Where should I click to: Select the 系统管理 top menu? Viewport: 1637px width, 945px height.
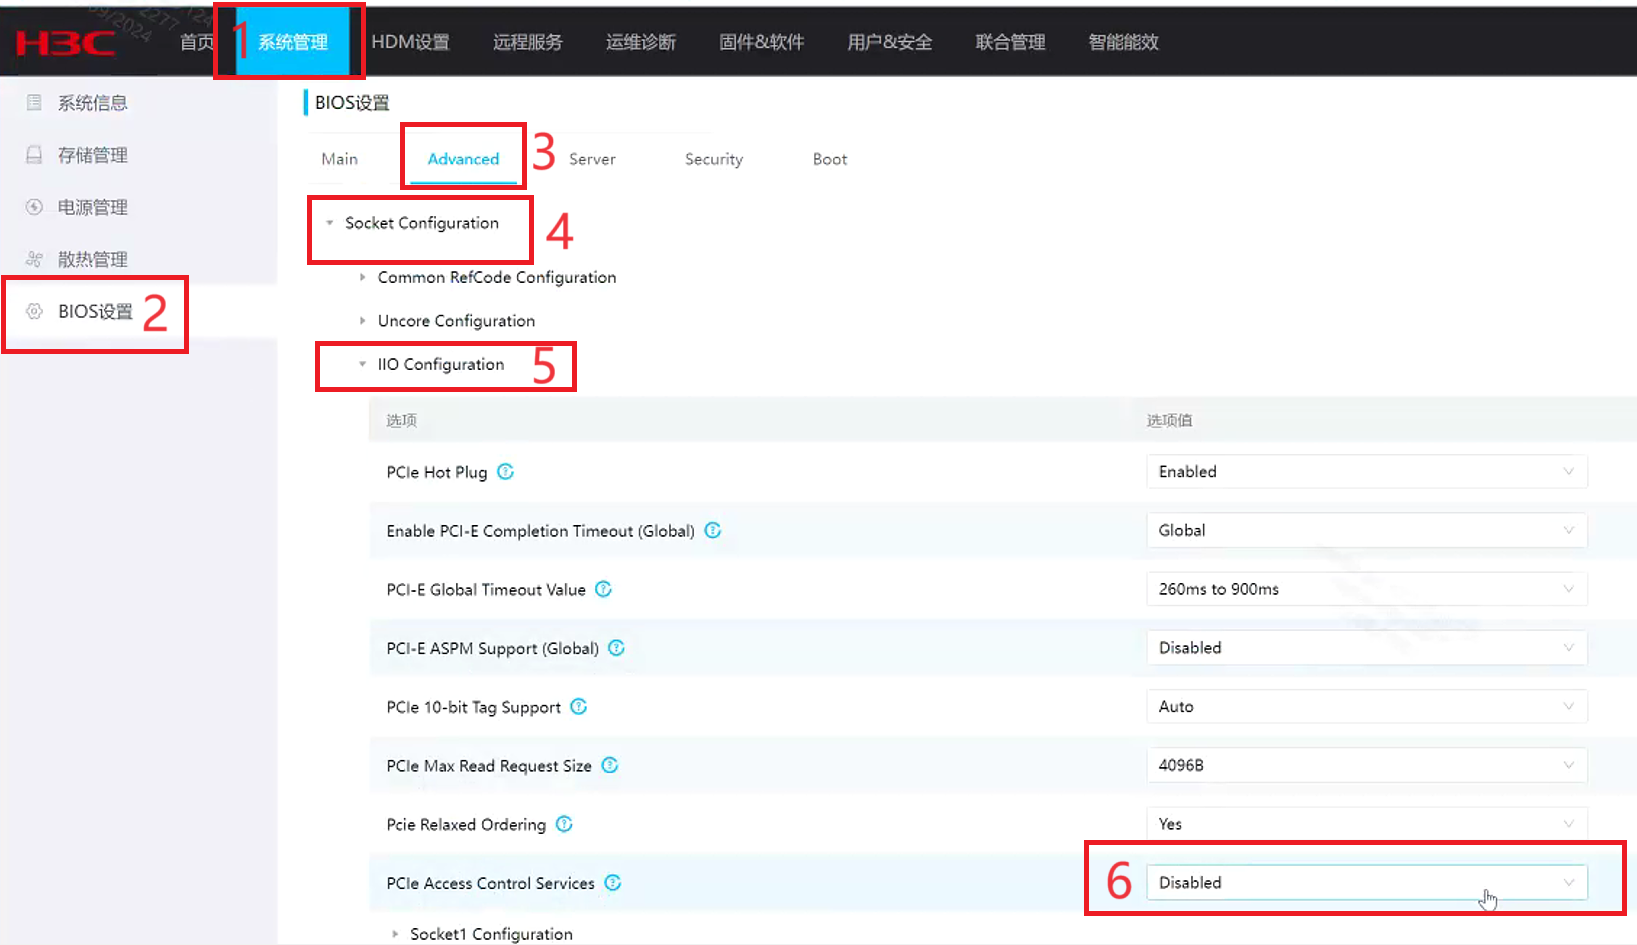293,42
